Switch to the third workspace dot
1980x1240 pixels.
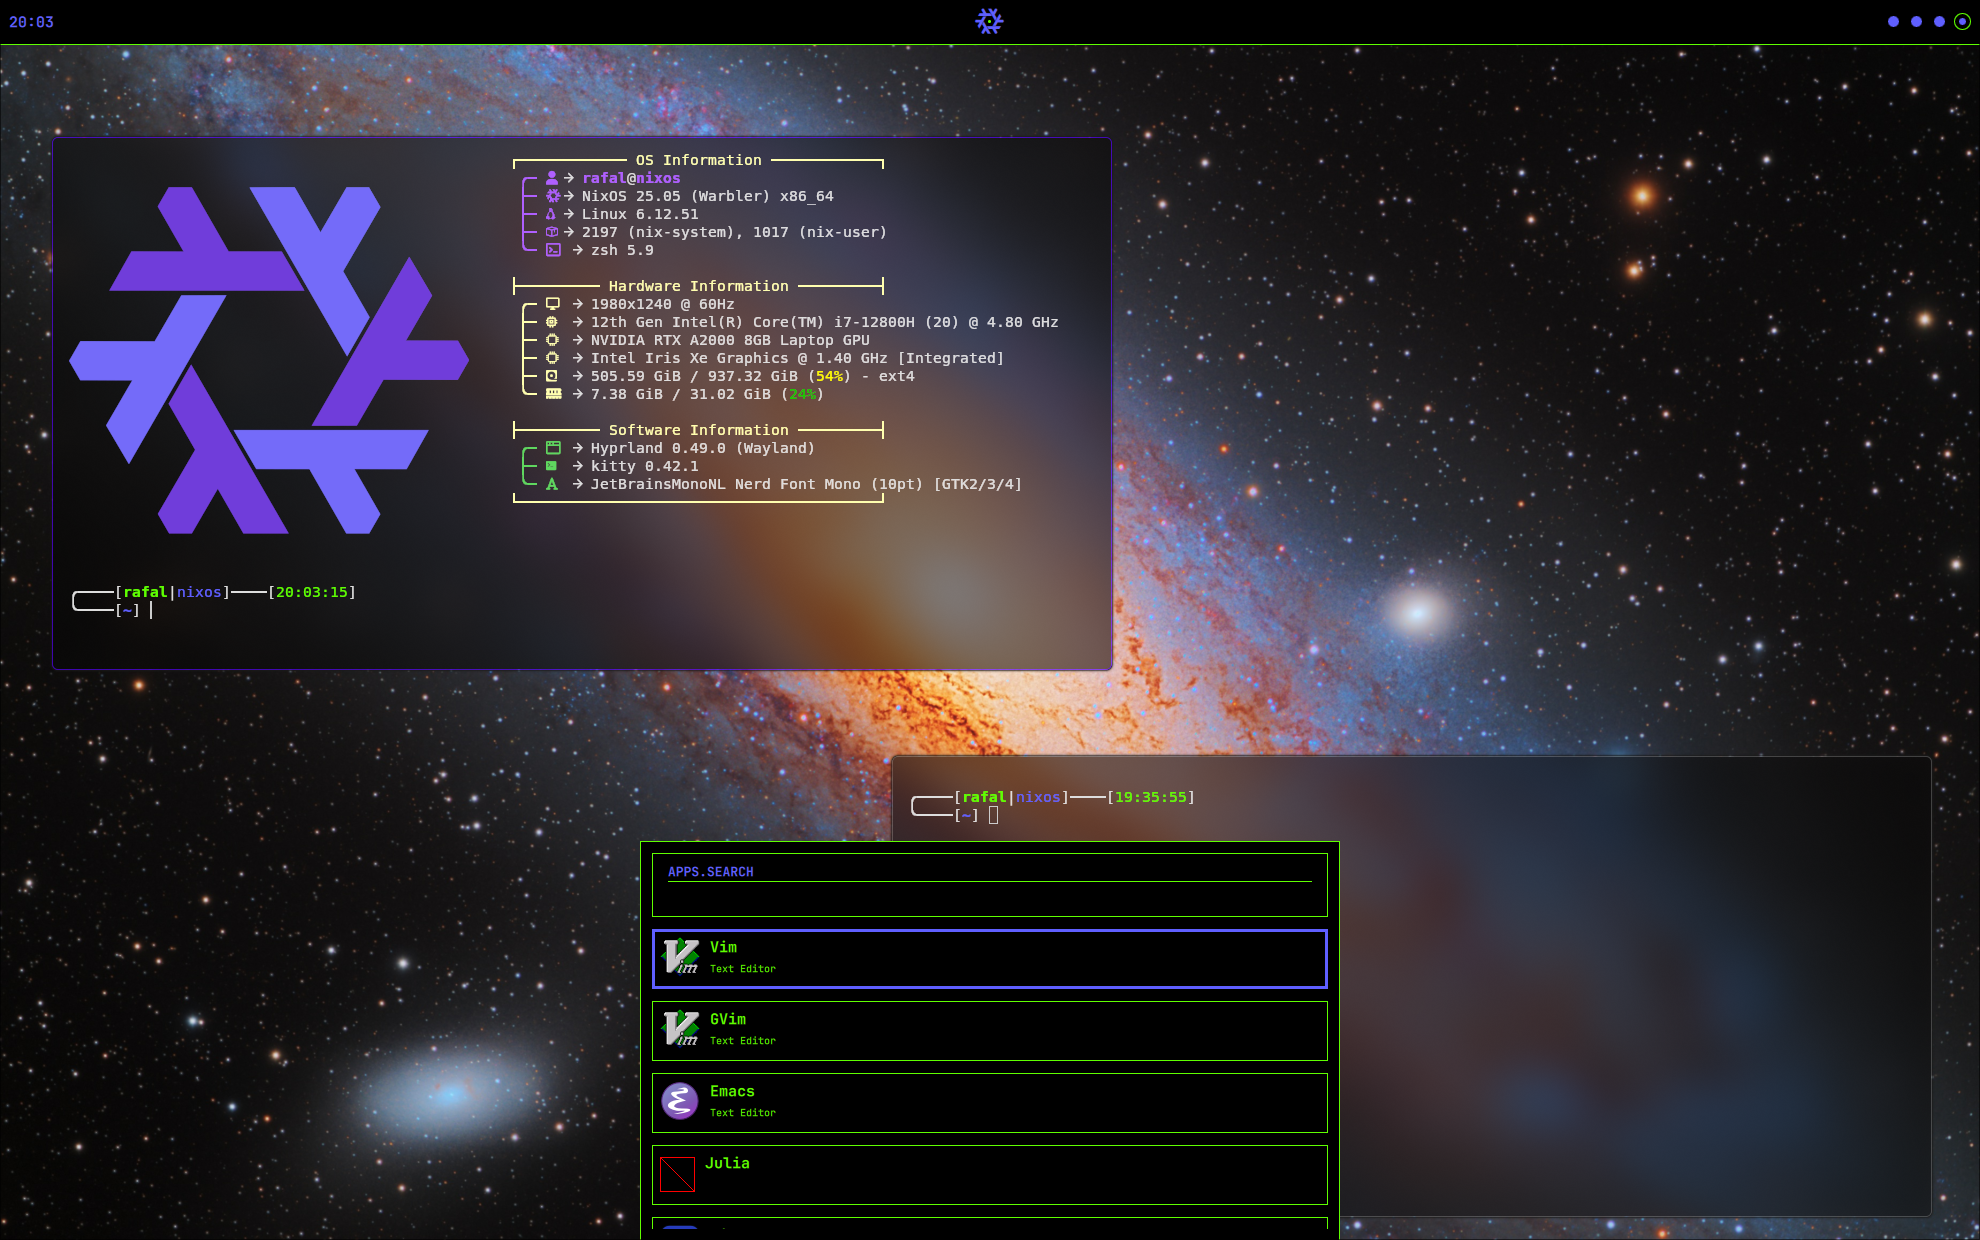pyautogui.click(x=1939, y=22)
